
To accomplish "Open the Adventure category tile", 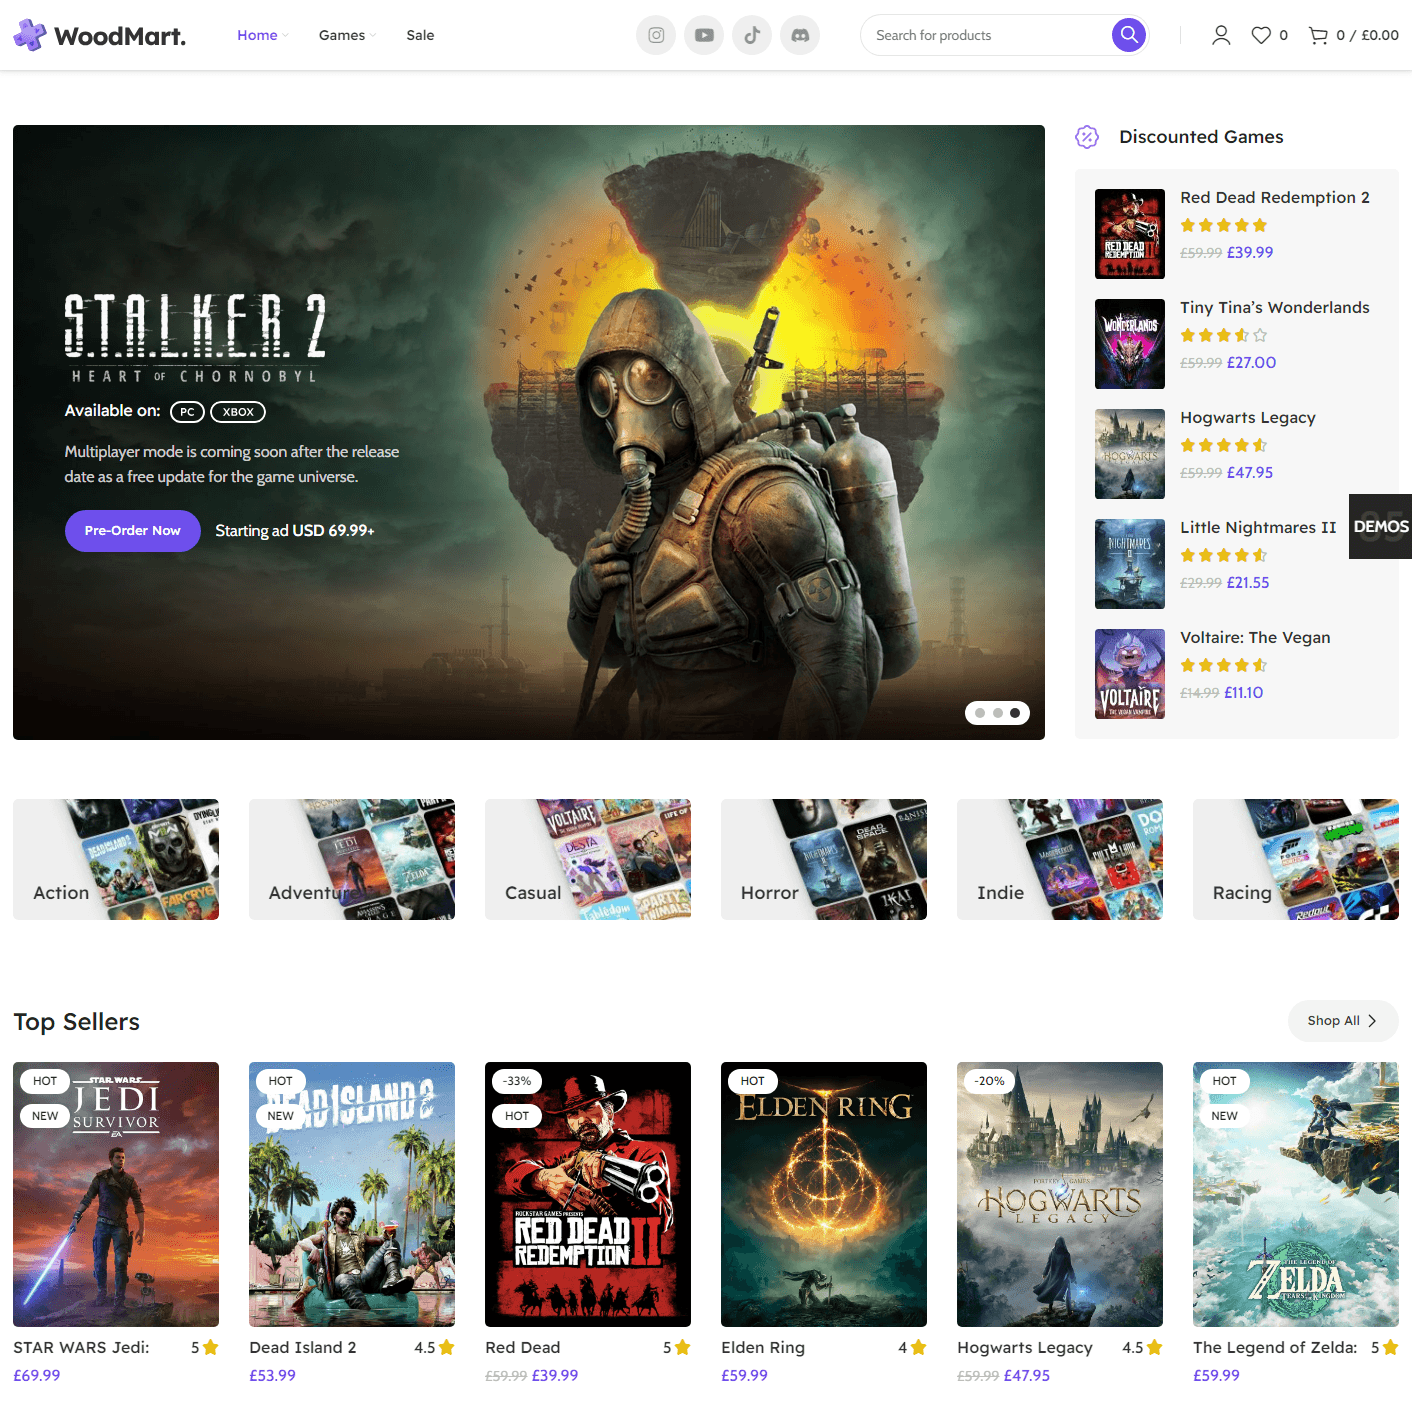I will pyautogui.click(x=352, y=859).
